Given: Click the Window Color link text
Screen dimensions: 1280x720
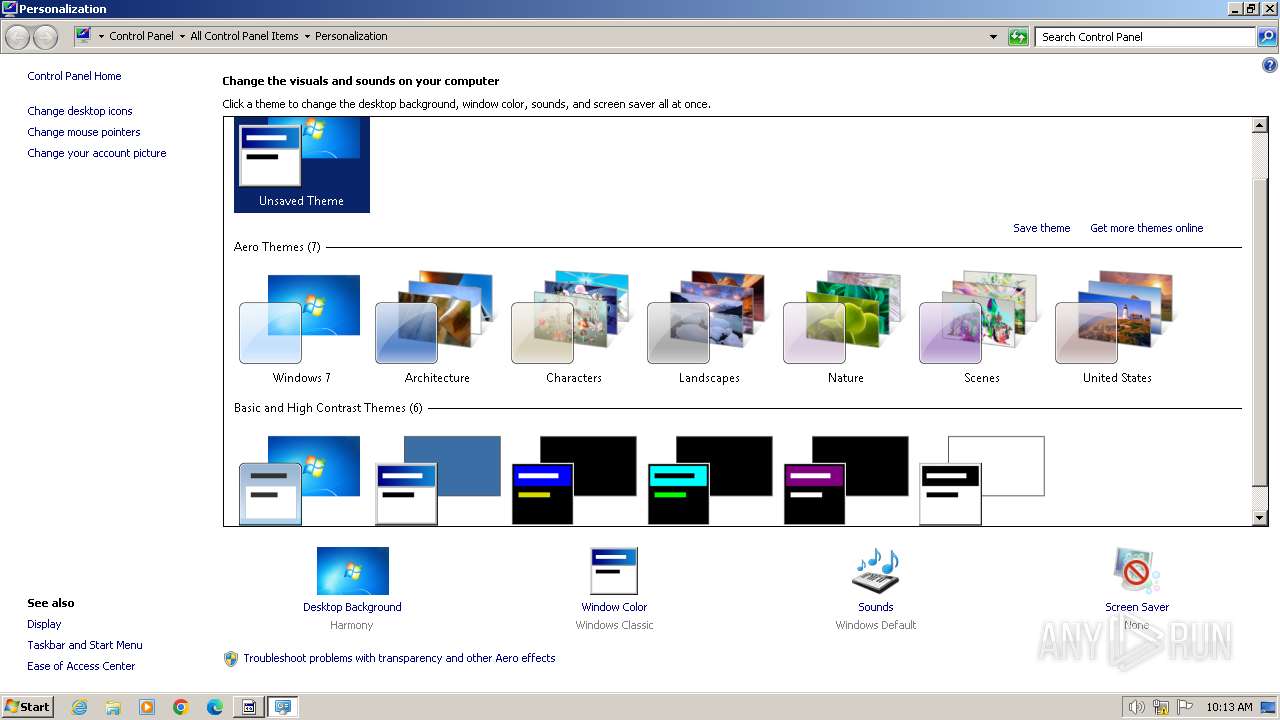Looking at the screenshot, I should pos(614,607).
